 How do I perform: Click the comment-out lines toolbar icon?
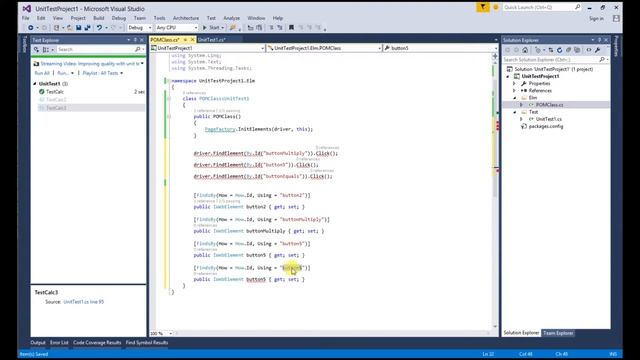(271, 28)
